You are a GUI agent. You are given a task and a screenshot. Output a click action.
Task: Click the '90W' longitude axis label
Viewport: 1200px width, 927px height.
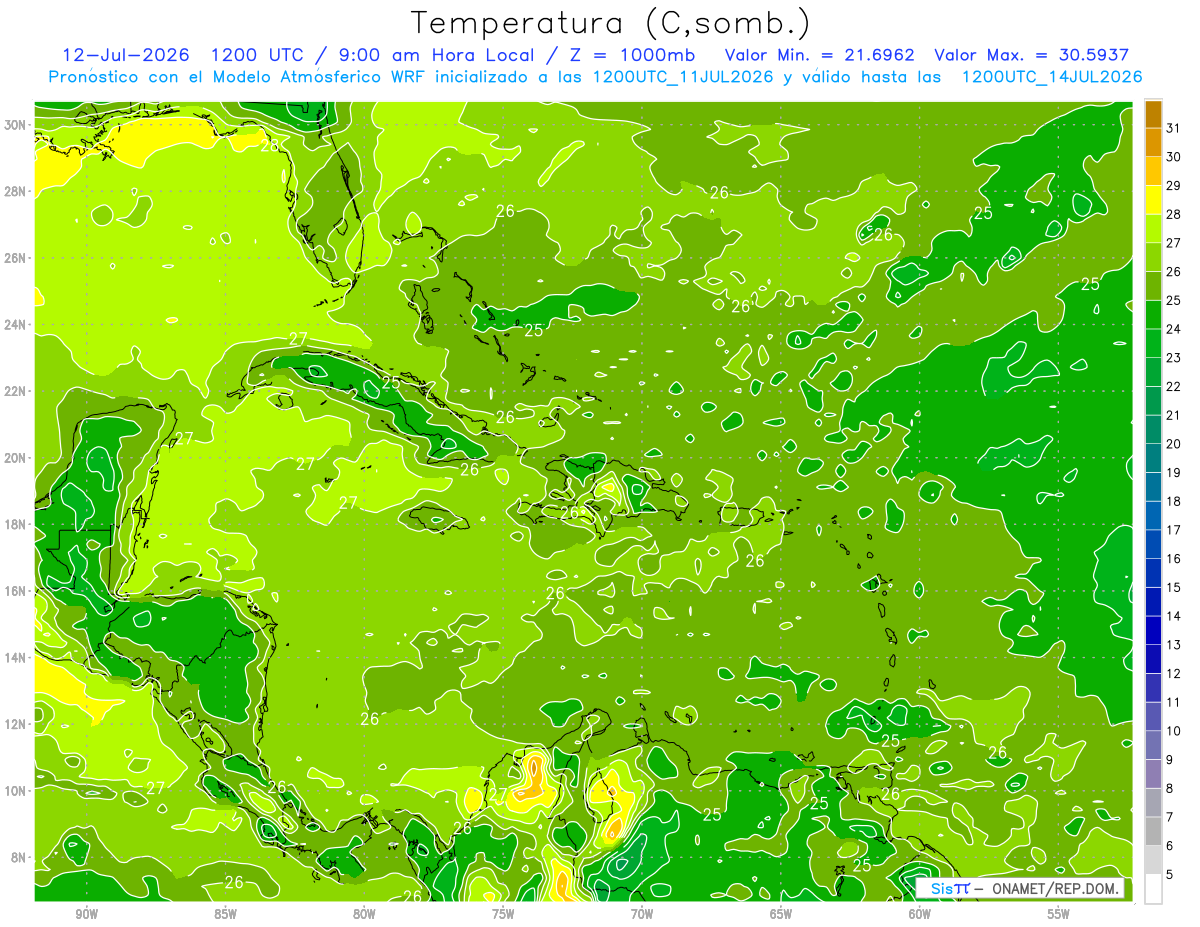[86, 914]
